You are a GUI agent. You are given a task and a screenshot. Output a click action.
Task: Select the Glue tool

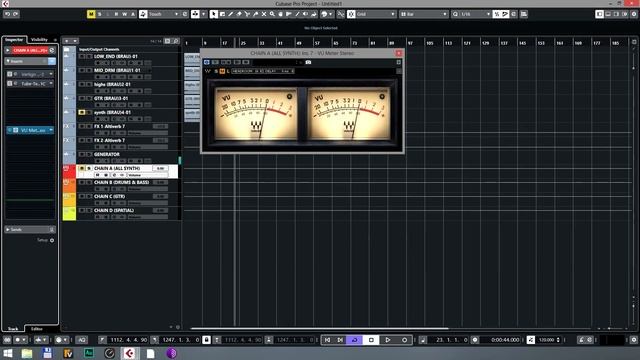256,14
